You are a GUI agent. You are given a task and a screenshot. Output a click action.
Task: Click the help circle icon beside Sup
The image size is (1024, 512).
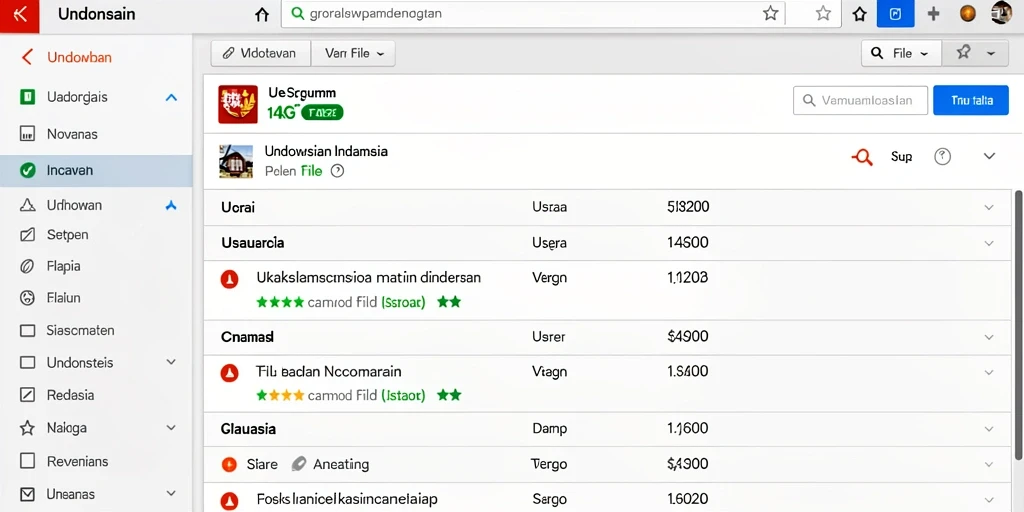click(x=942, y=156)
